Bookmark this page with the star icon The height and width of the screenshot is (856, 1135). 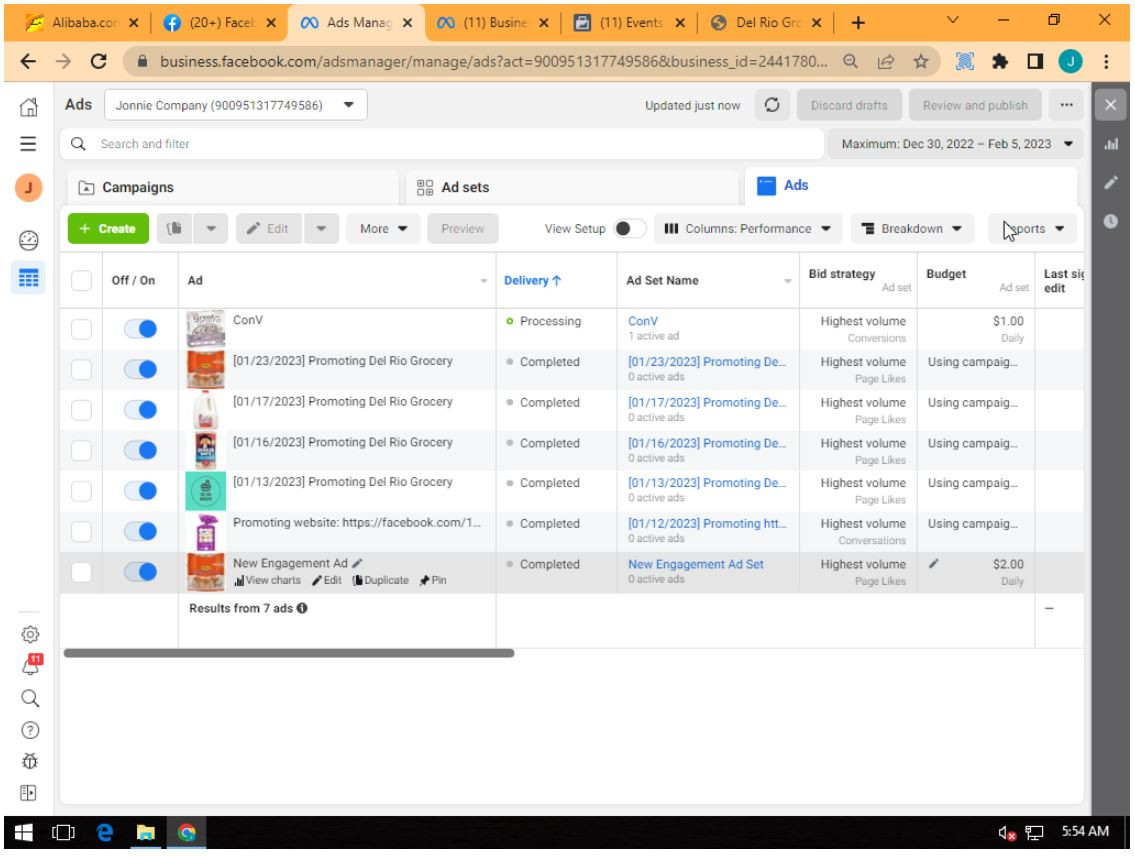921,62
